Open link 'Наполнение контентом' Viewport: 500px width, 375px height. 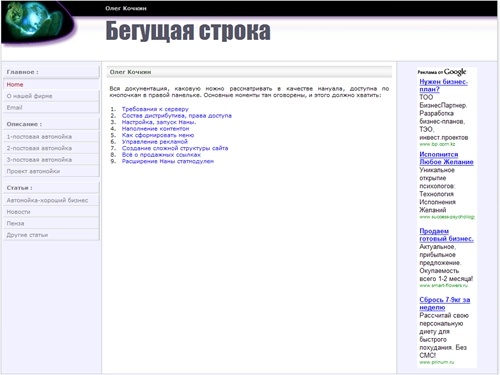pyautogui.click(x=155, y=129)
